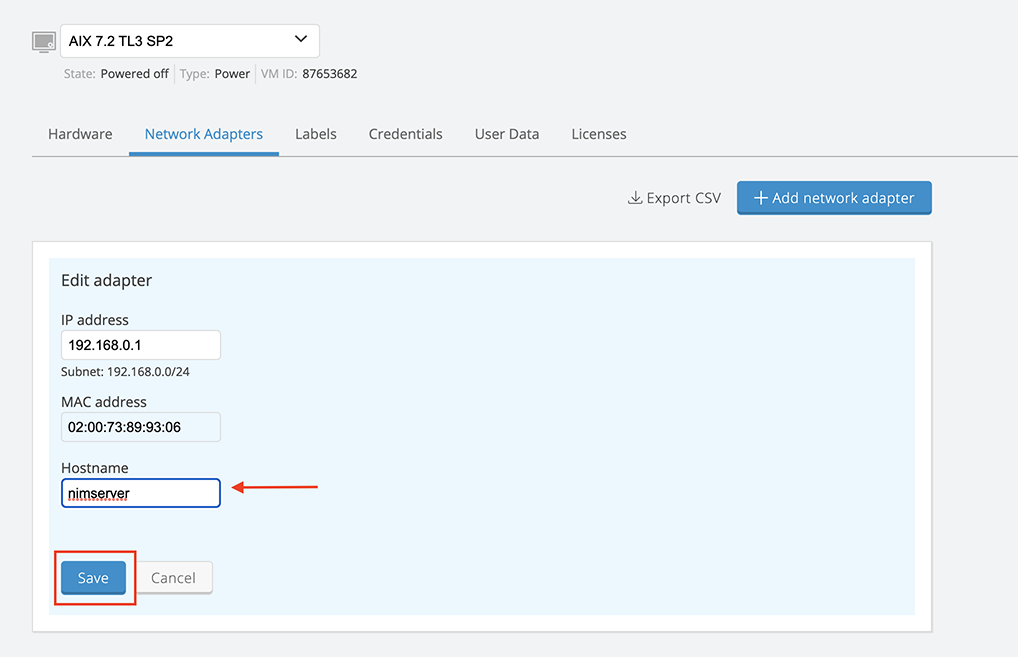Click the Hostname field with nimserver
The width and height of the screenshot is (1018, 657).
click(x=141, y=493)
